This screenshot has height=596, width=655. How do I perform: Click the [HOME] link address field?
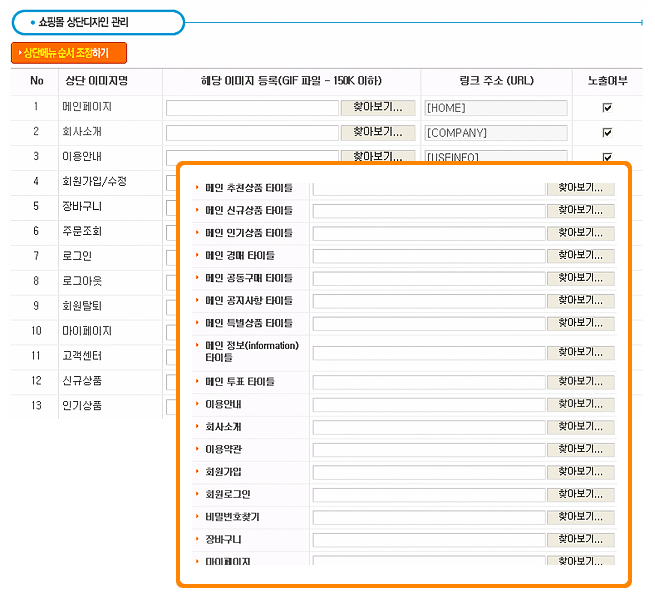pyautogui.click(x=495, y=108)
